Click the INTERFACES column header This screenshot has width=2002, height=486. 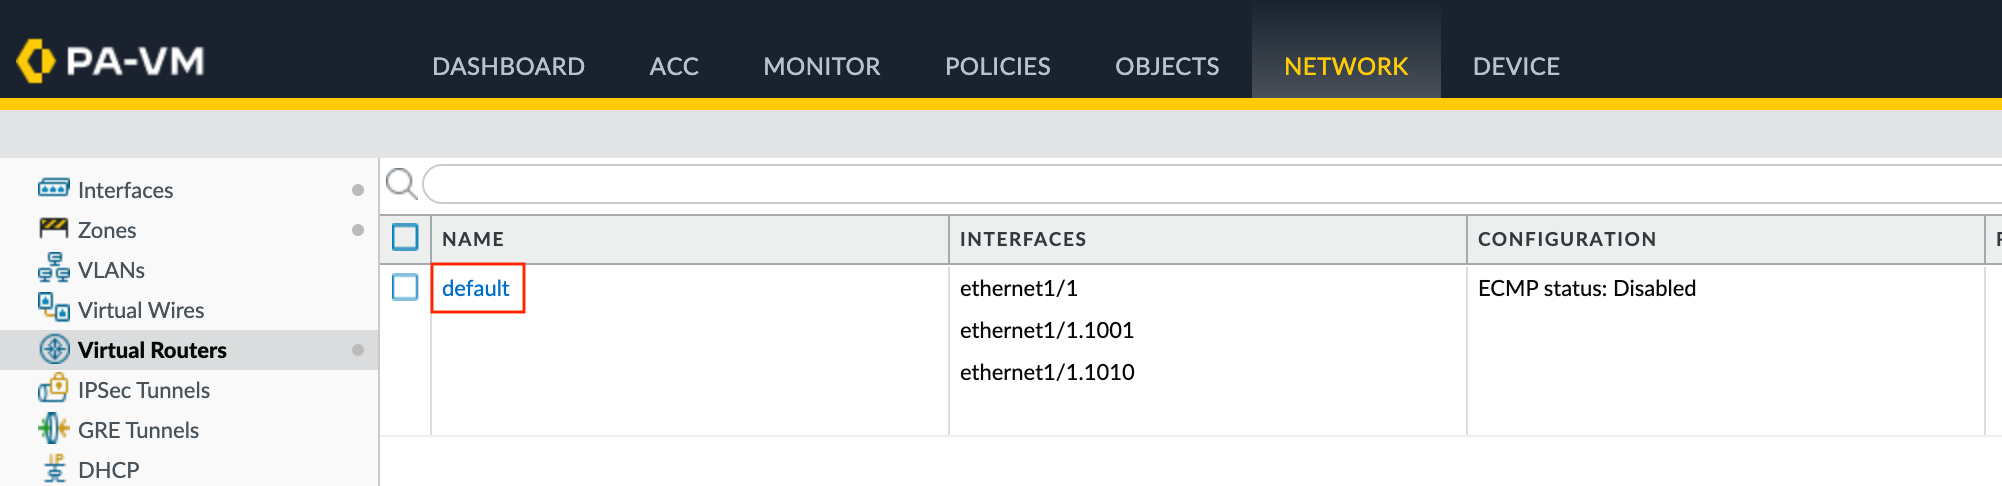tap(1022, 239)
